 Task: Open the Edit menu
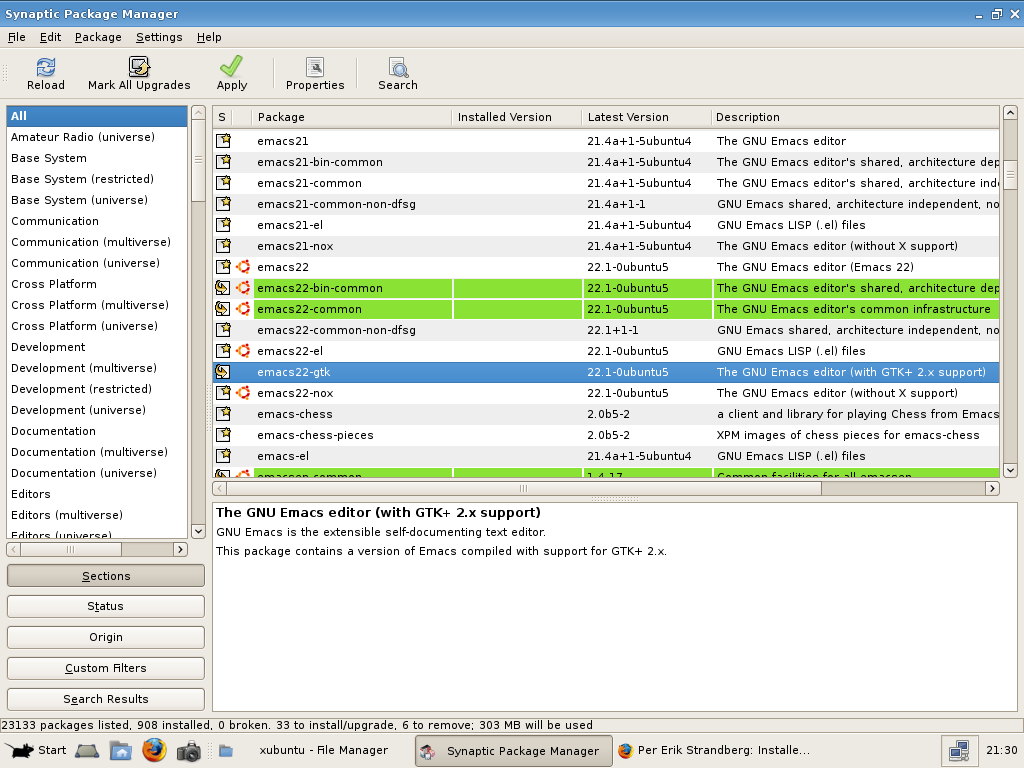click(x=50, y=37)
